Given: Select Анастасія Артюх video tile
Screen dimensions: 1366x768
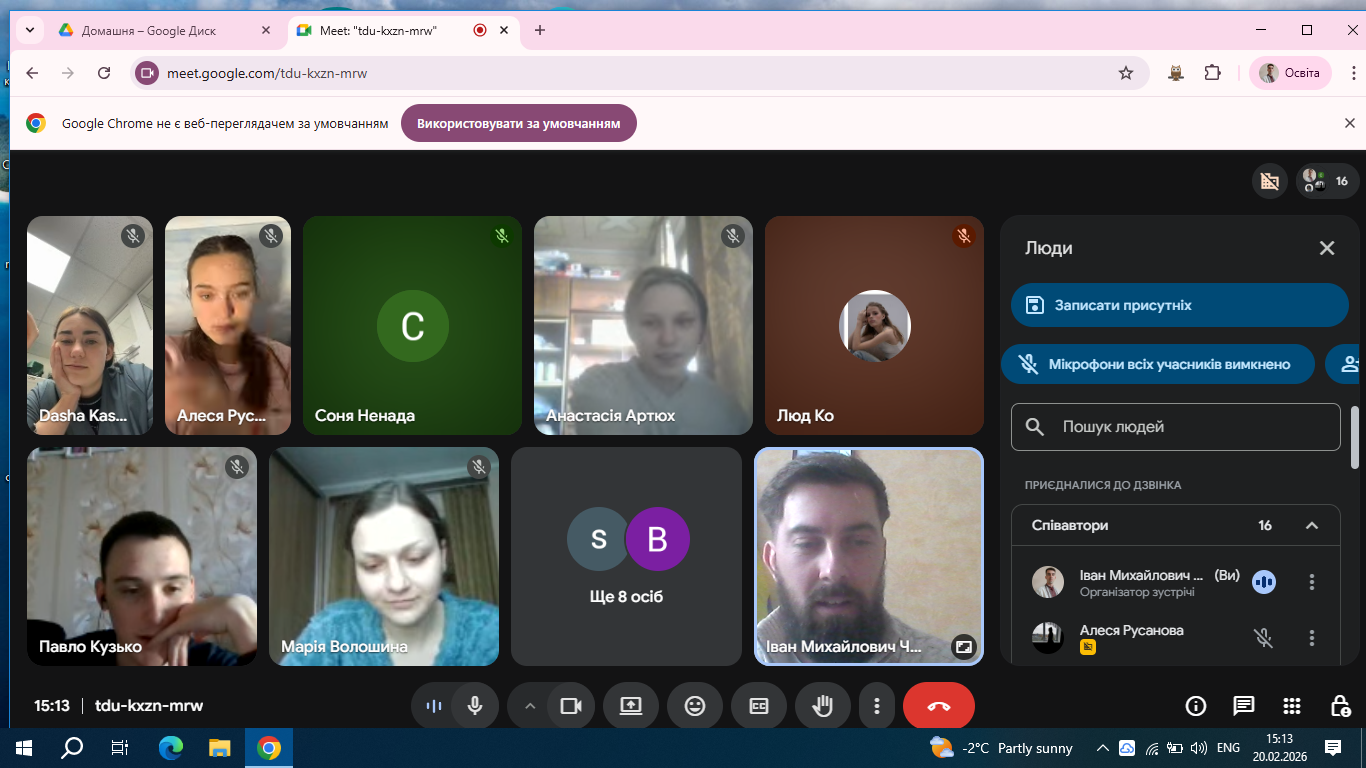Looking at the screenshot, I should pyautogui.click(x=643, y=326).
